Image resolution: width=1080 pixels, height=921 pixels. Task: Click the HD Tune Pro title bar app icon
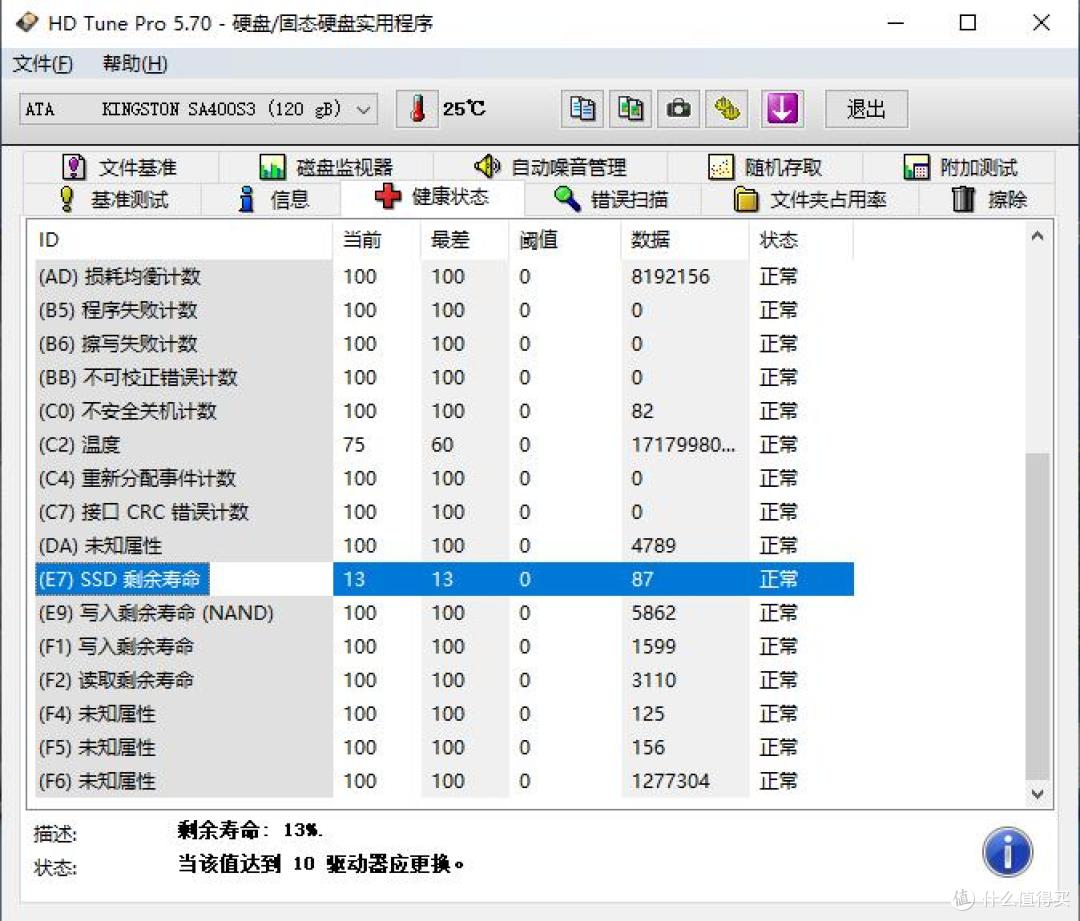click(26, 23)
